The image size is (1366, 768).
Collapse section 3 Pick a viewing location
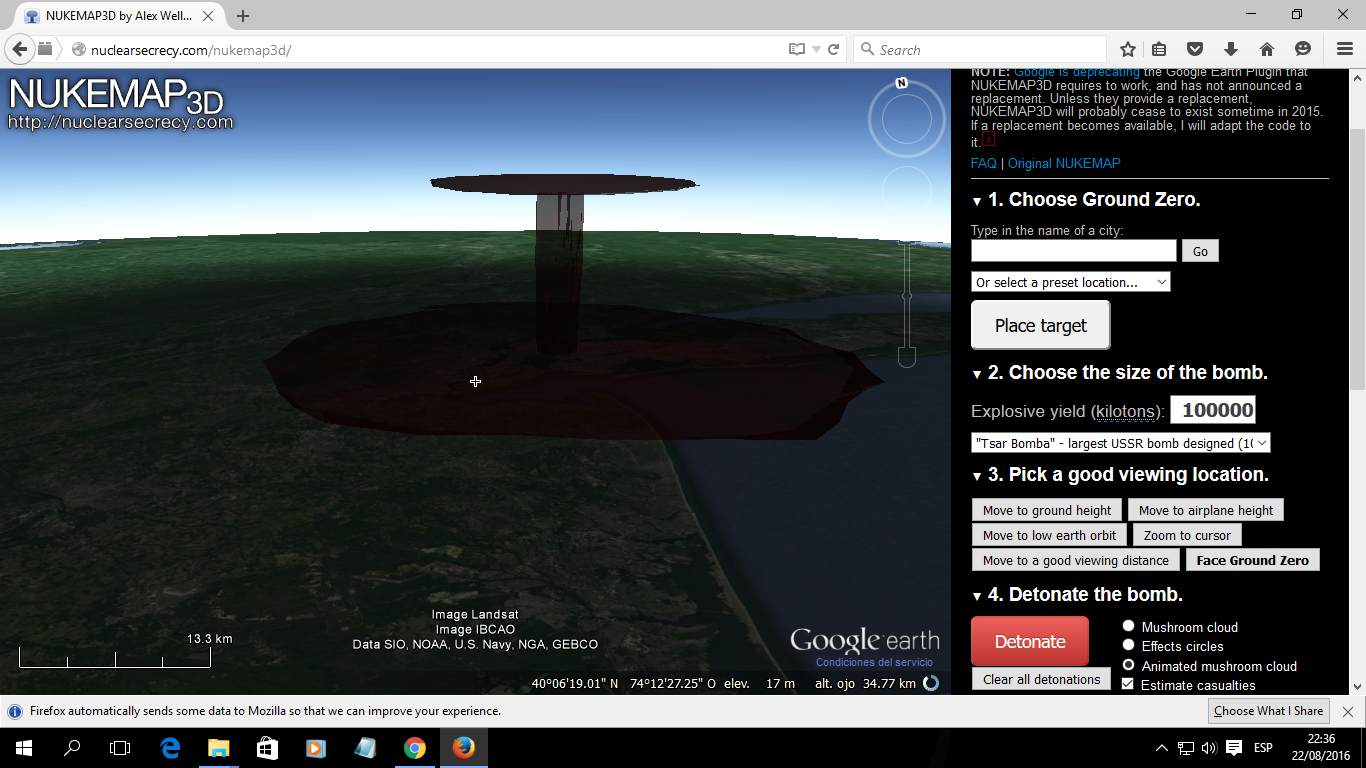tap(977, 476)
